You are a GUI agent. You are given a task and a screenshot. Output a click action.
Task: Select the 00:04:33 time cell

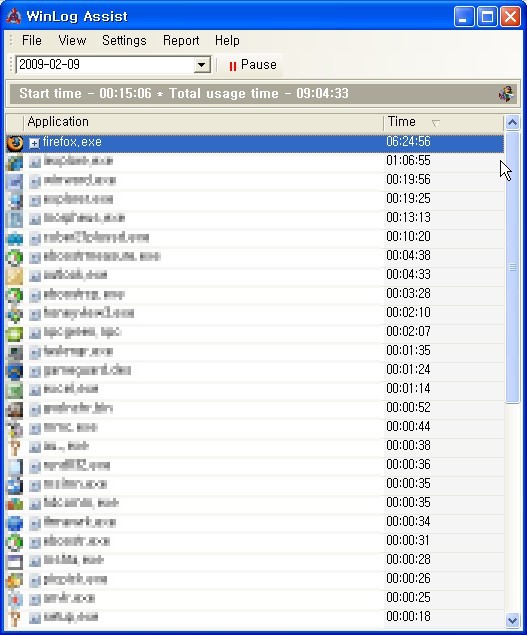click(x=408, y=275)
